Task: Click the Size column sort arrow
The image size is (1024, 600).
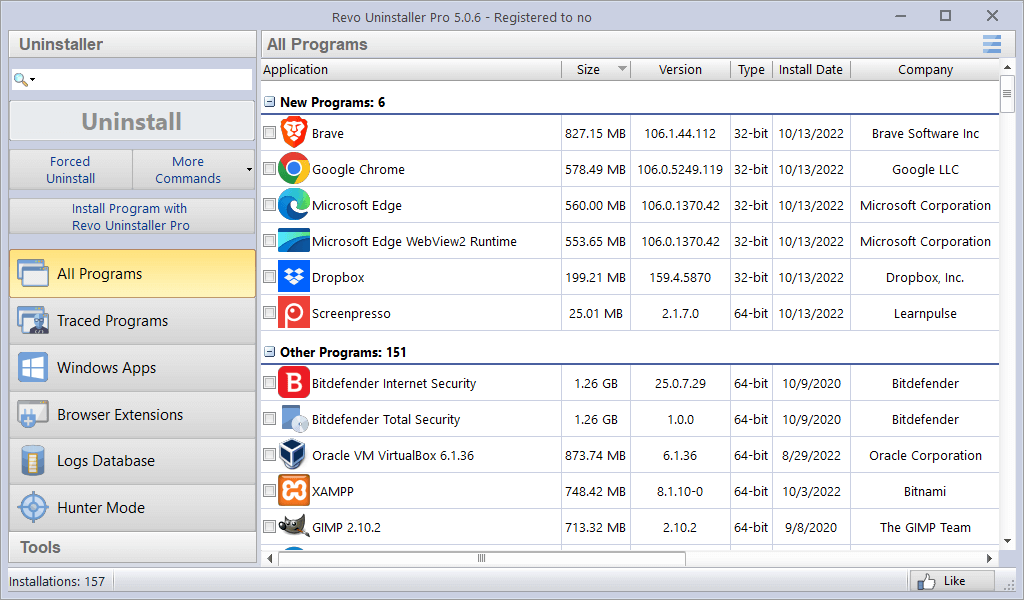Action: (622, 69)
